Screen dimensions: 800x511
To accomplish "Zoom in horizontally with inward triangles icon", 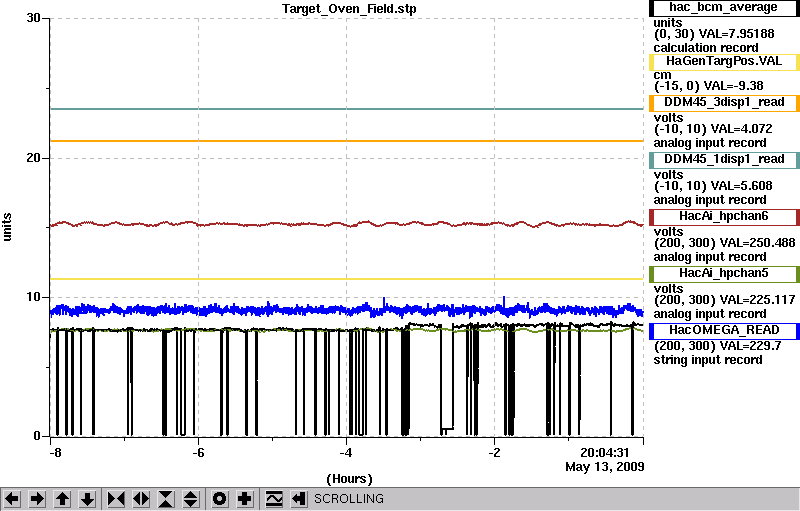I will (x=116, y=499).
